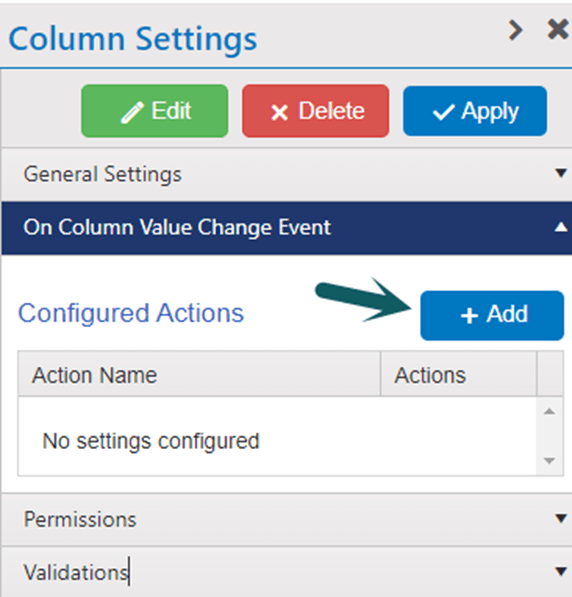The image size is (572, 597).
Task: Click the X icon on Delete button
Action: click(280, 113)
